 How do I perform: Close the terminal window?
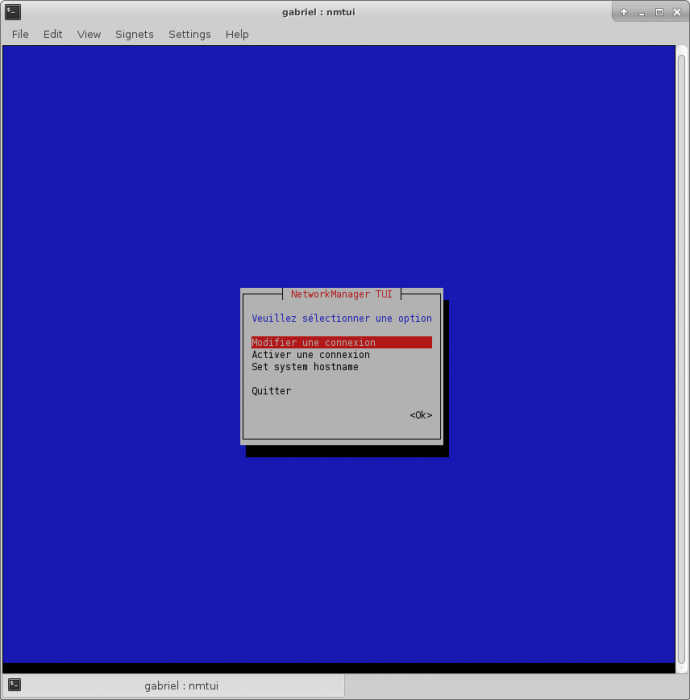click(677, 12)
